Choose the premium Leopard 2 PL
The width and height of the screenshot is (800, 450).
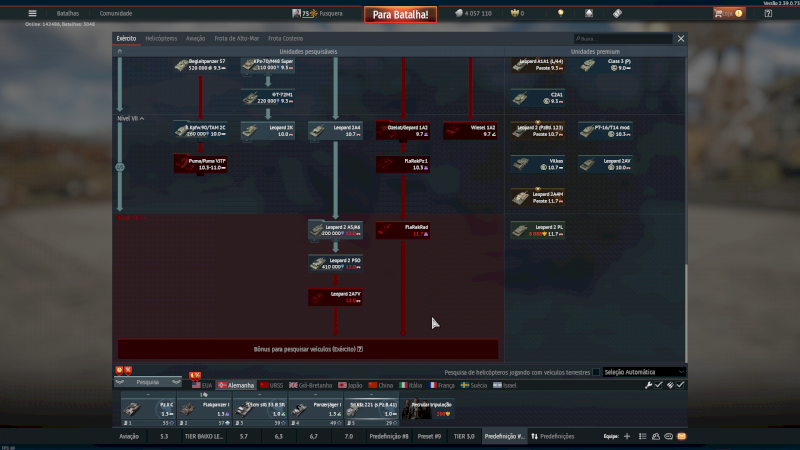click(538, 230)
